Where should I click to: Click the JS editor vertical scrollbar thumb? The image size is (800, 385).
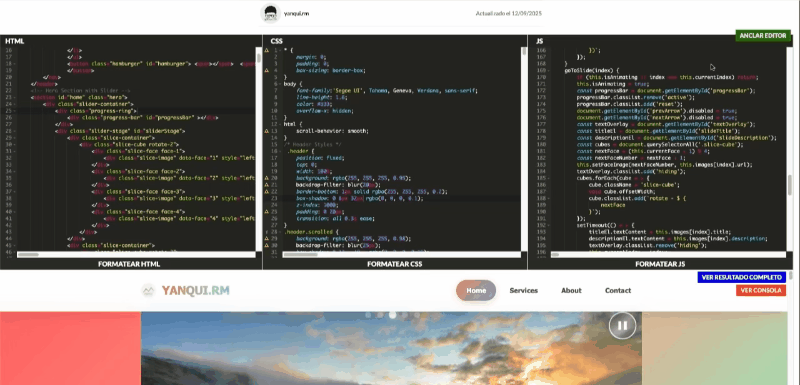(790, 185)
